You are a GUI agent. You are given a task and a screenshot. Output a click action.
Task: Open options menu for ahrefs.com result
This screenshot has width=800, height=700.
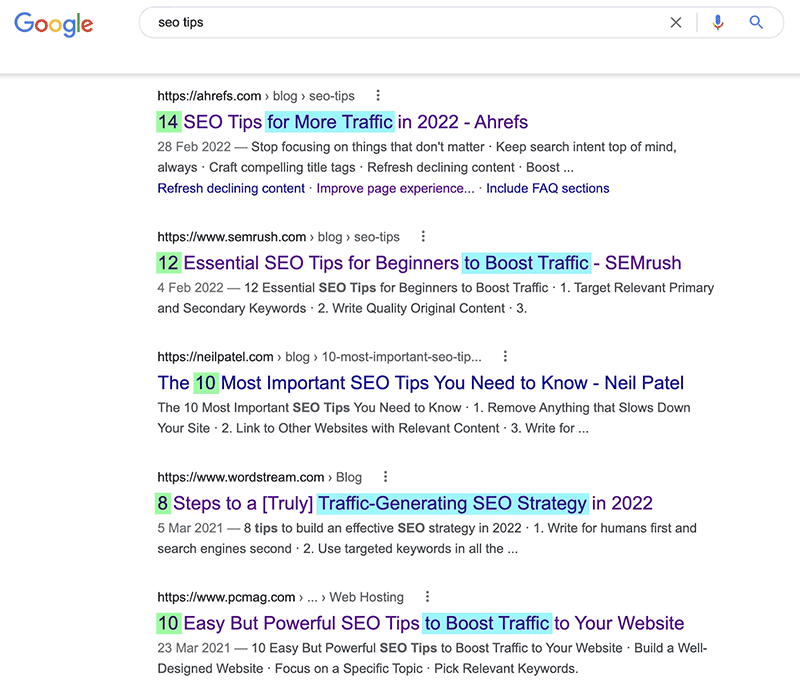point(378,95)
